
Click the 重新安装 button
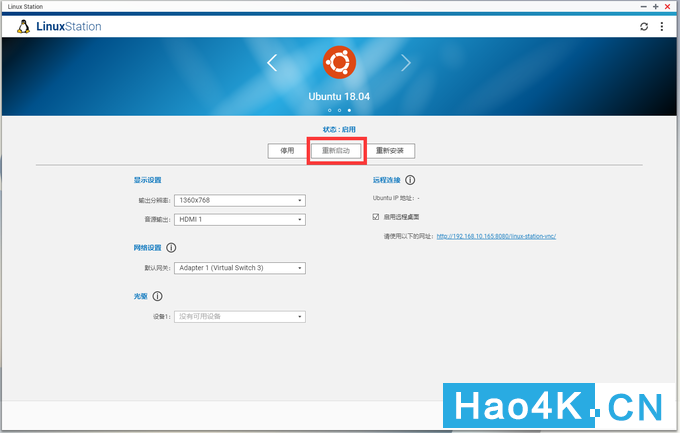(390, 151)
